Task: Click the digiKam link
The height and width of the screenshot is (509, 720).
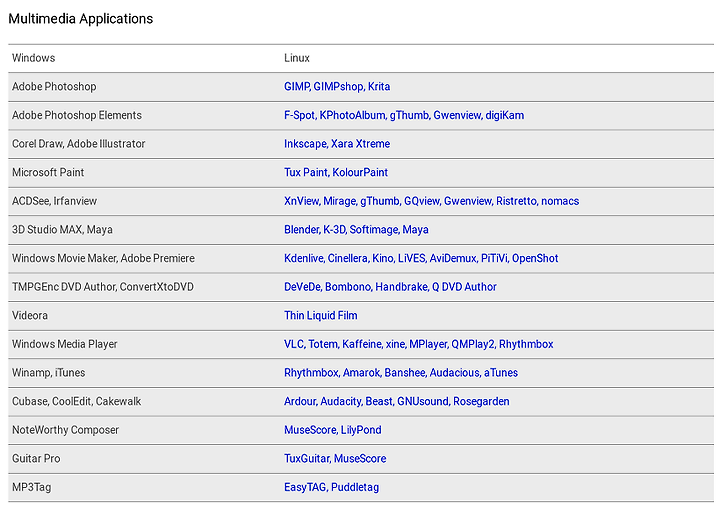Action: coord(504,115)
